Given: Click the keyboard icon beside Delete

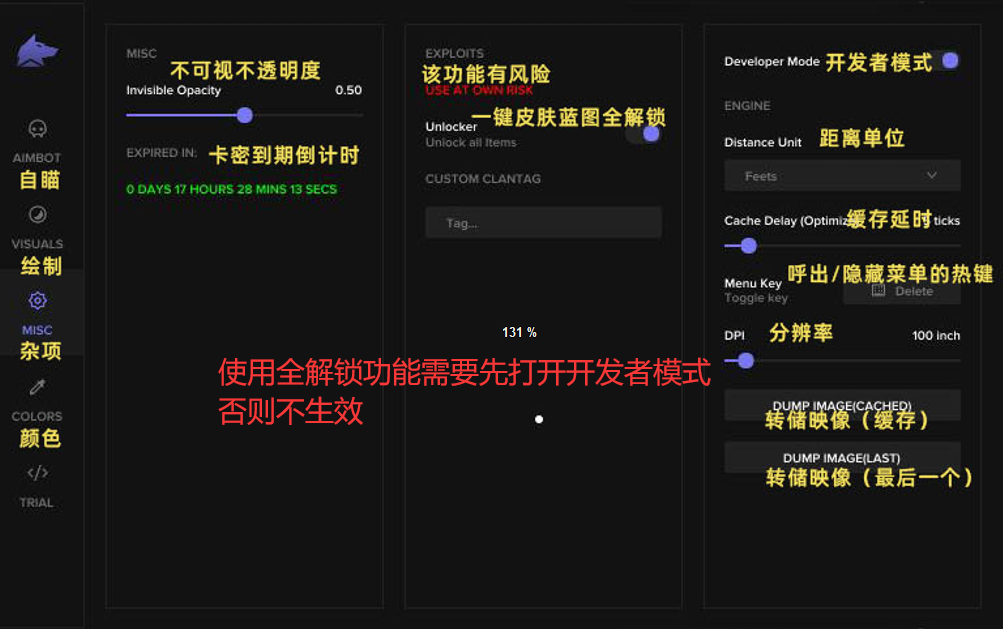Looking at the screenshot, I should click(879, 291).
